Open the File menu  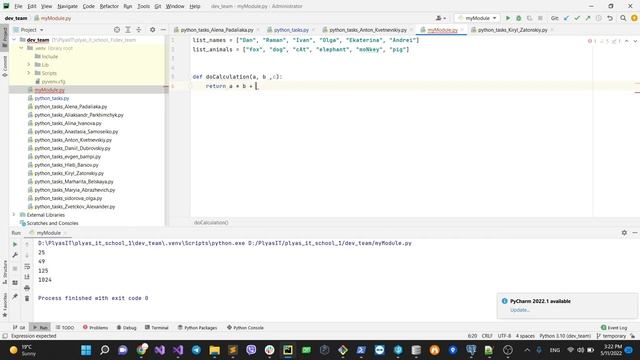[x=18, y=6]
